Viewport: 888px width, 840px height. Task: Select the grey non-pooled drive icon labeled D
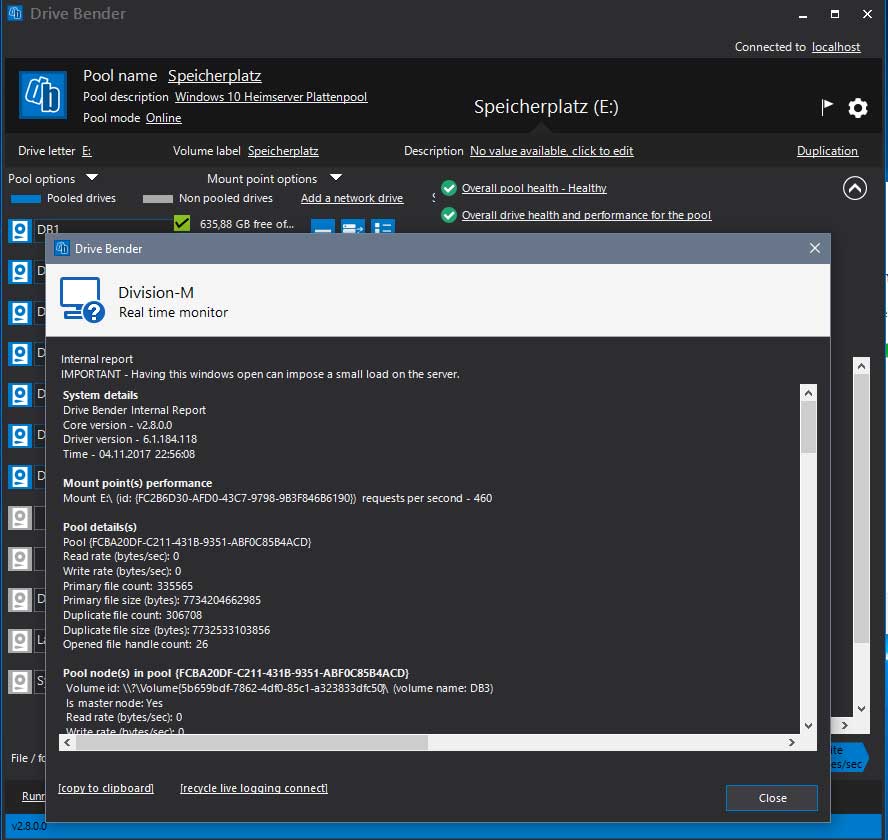[x=20, y=600]
